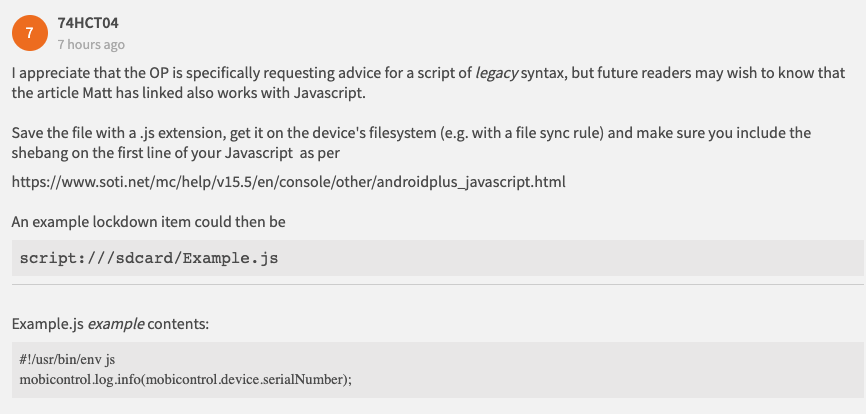Image resolution: width=866 pixels, height=414 pixels.
Task: Click the script:///sdcard/Example.js code block
Action: pos(148,258)
